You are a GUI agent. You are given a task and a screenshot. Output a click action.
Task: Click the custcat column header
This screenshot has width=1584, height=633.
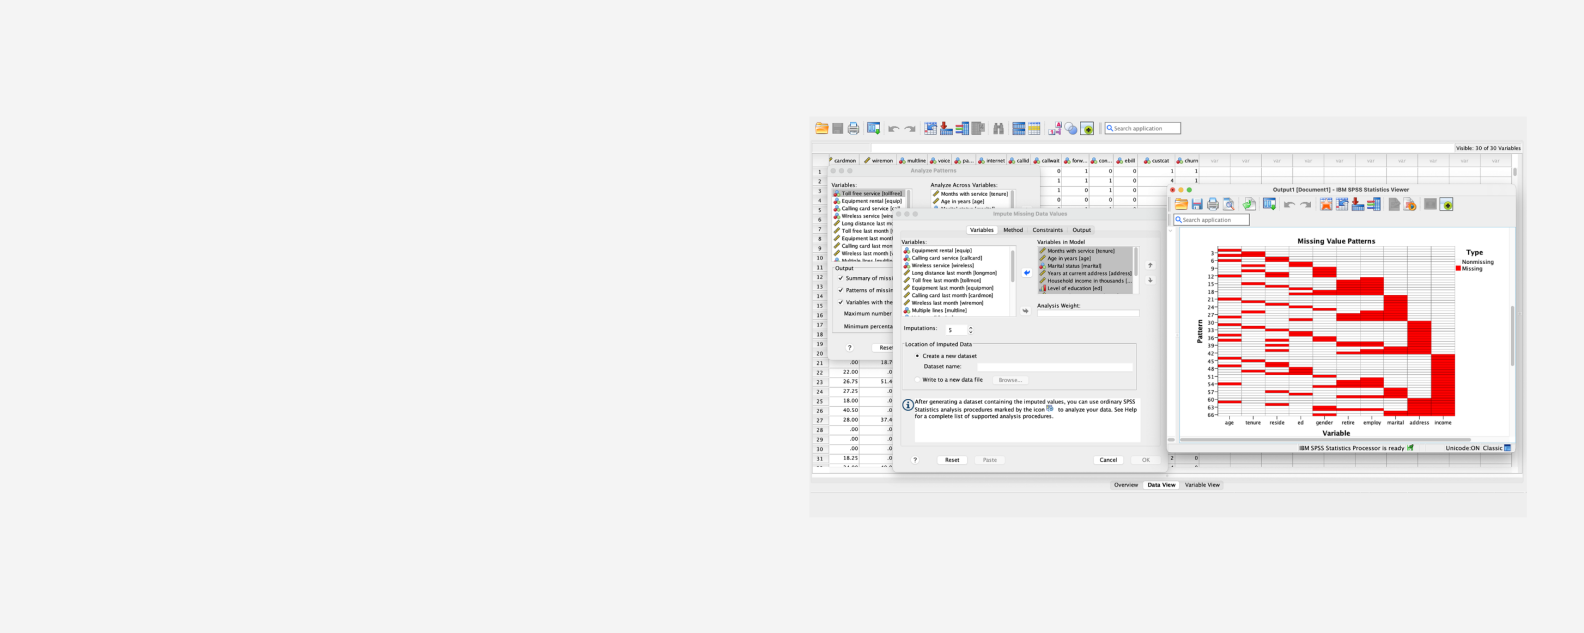[x=1157, y=160]
